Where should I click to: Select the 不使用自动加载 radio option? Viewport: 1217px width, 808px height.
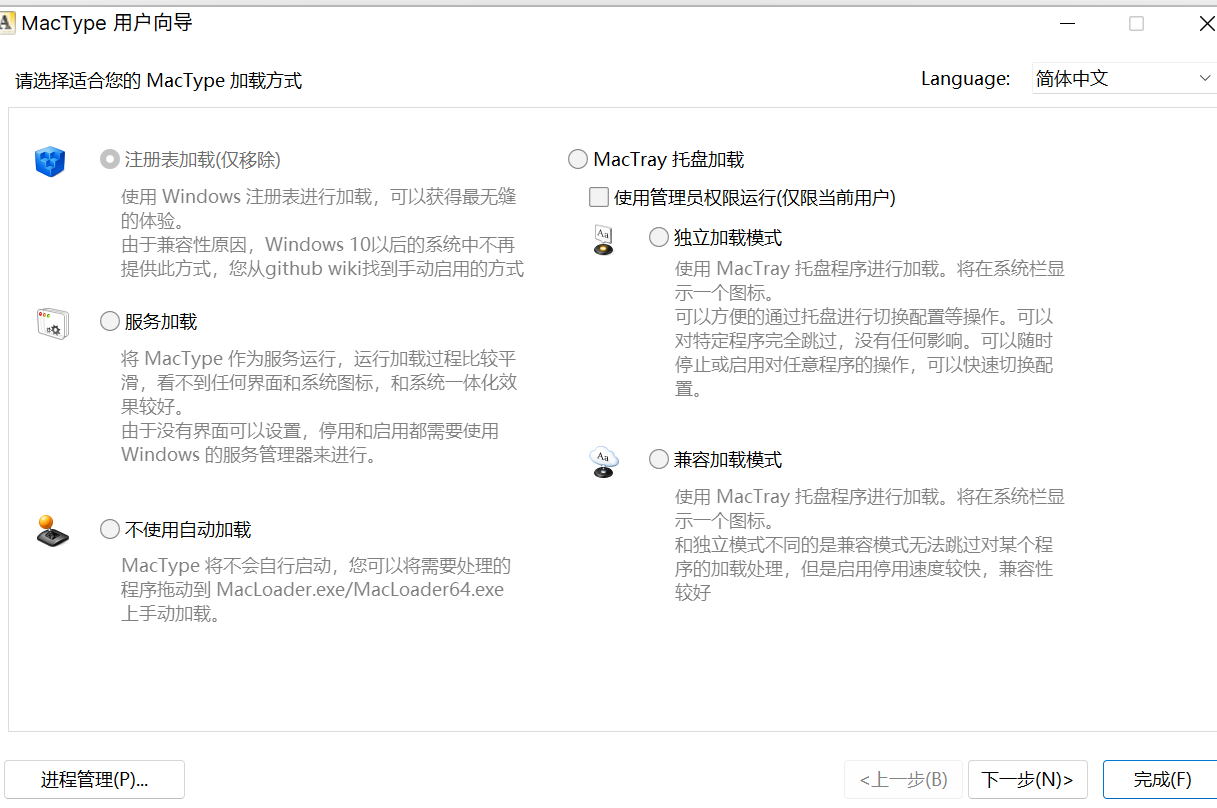click(x=109, y=529)
